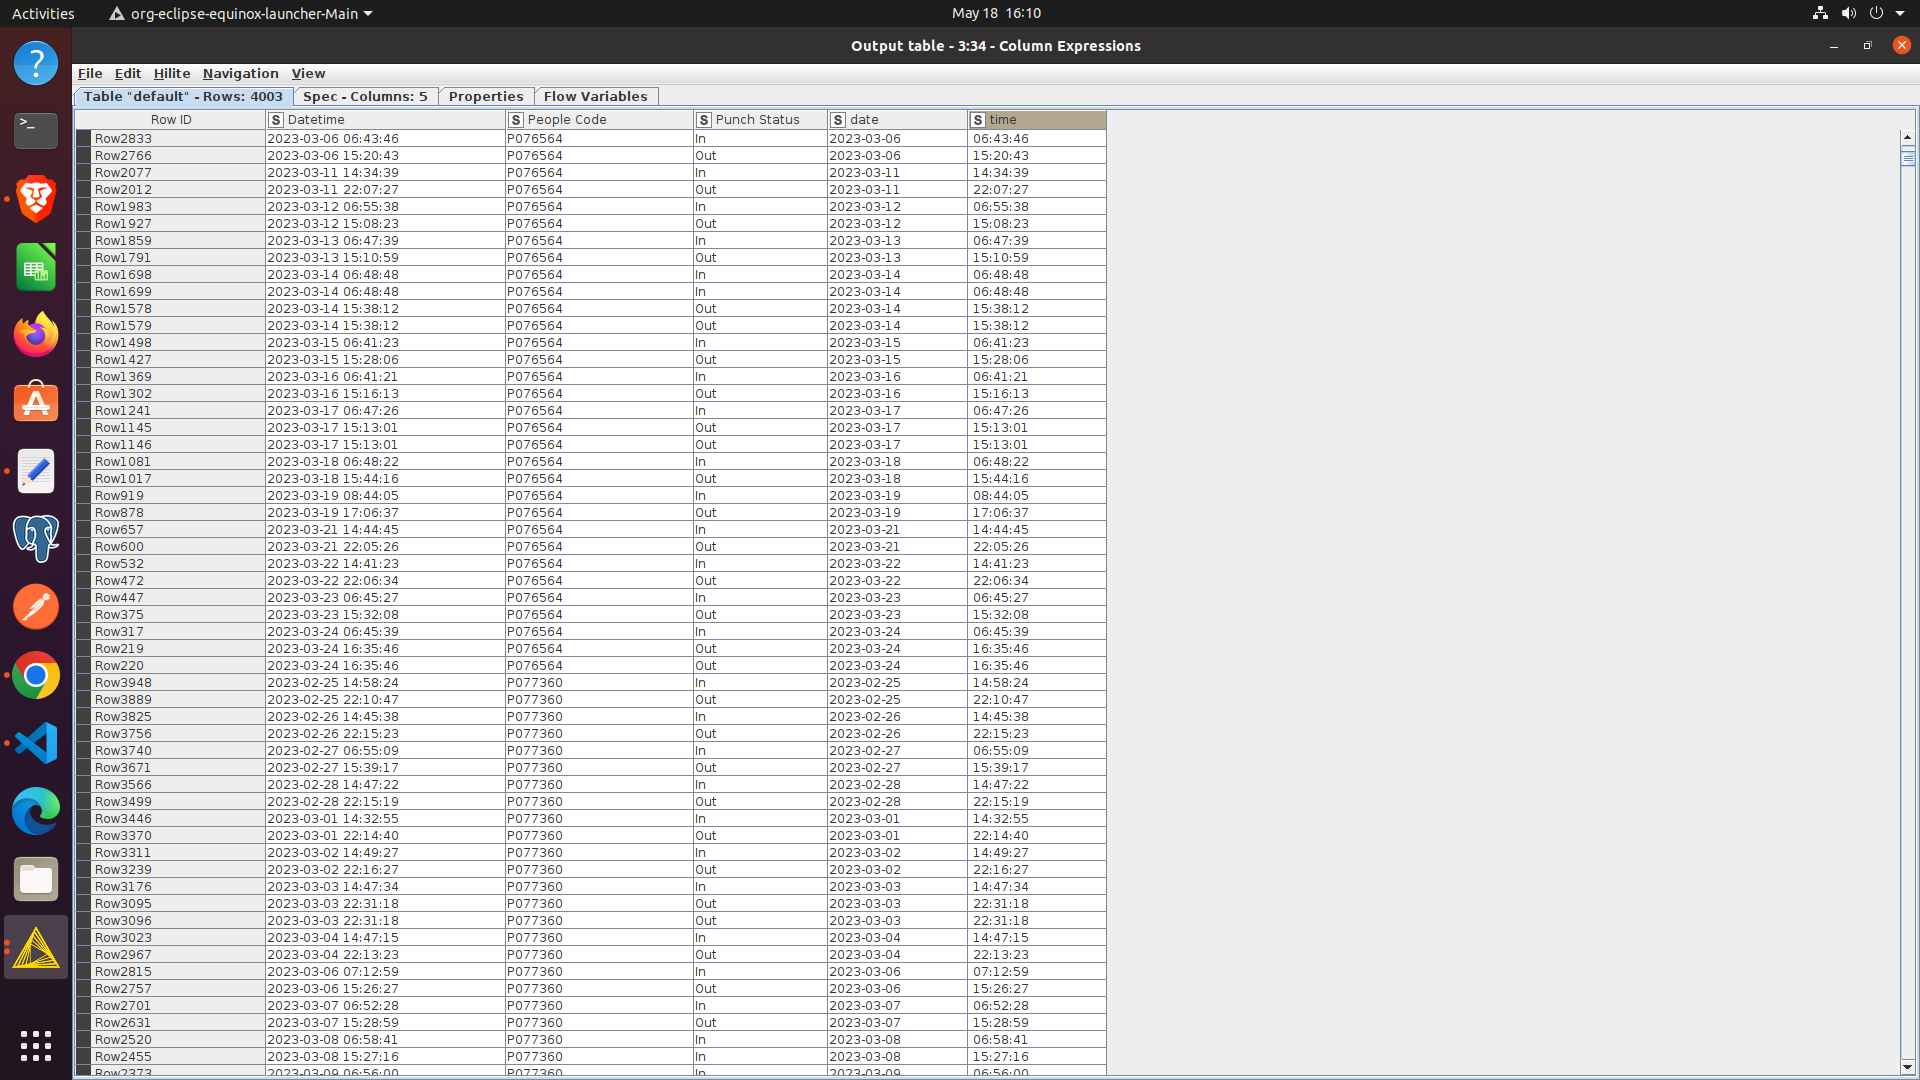Click the time column header
1920x1080 pixels.
click(x=1037, y=120)
